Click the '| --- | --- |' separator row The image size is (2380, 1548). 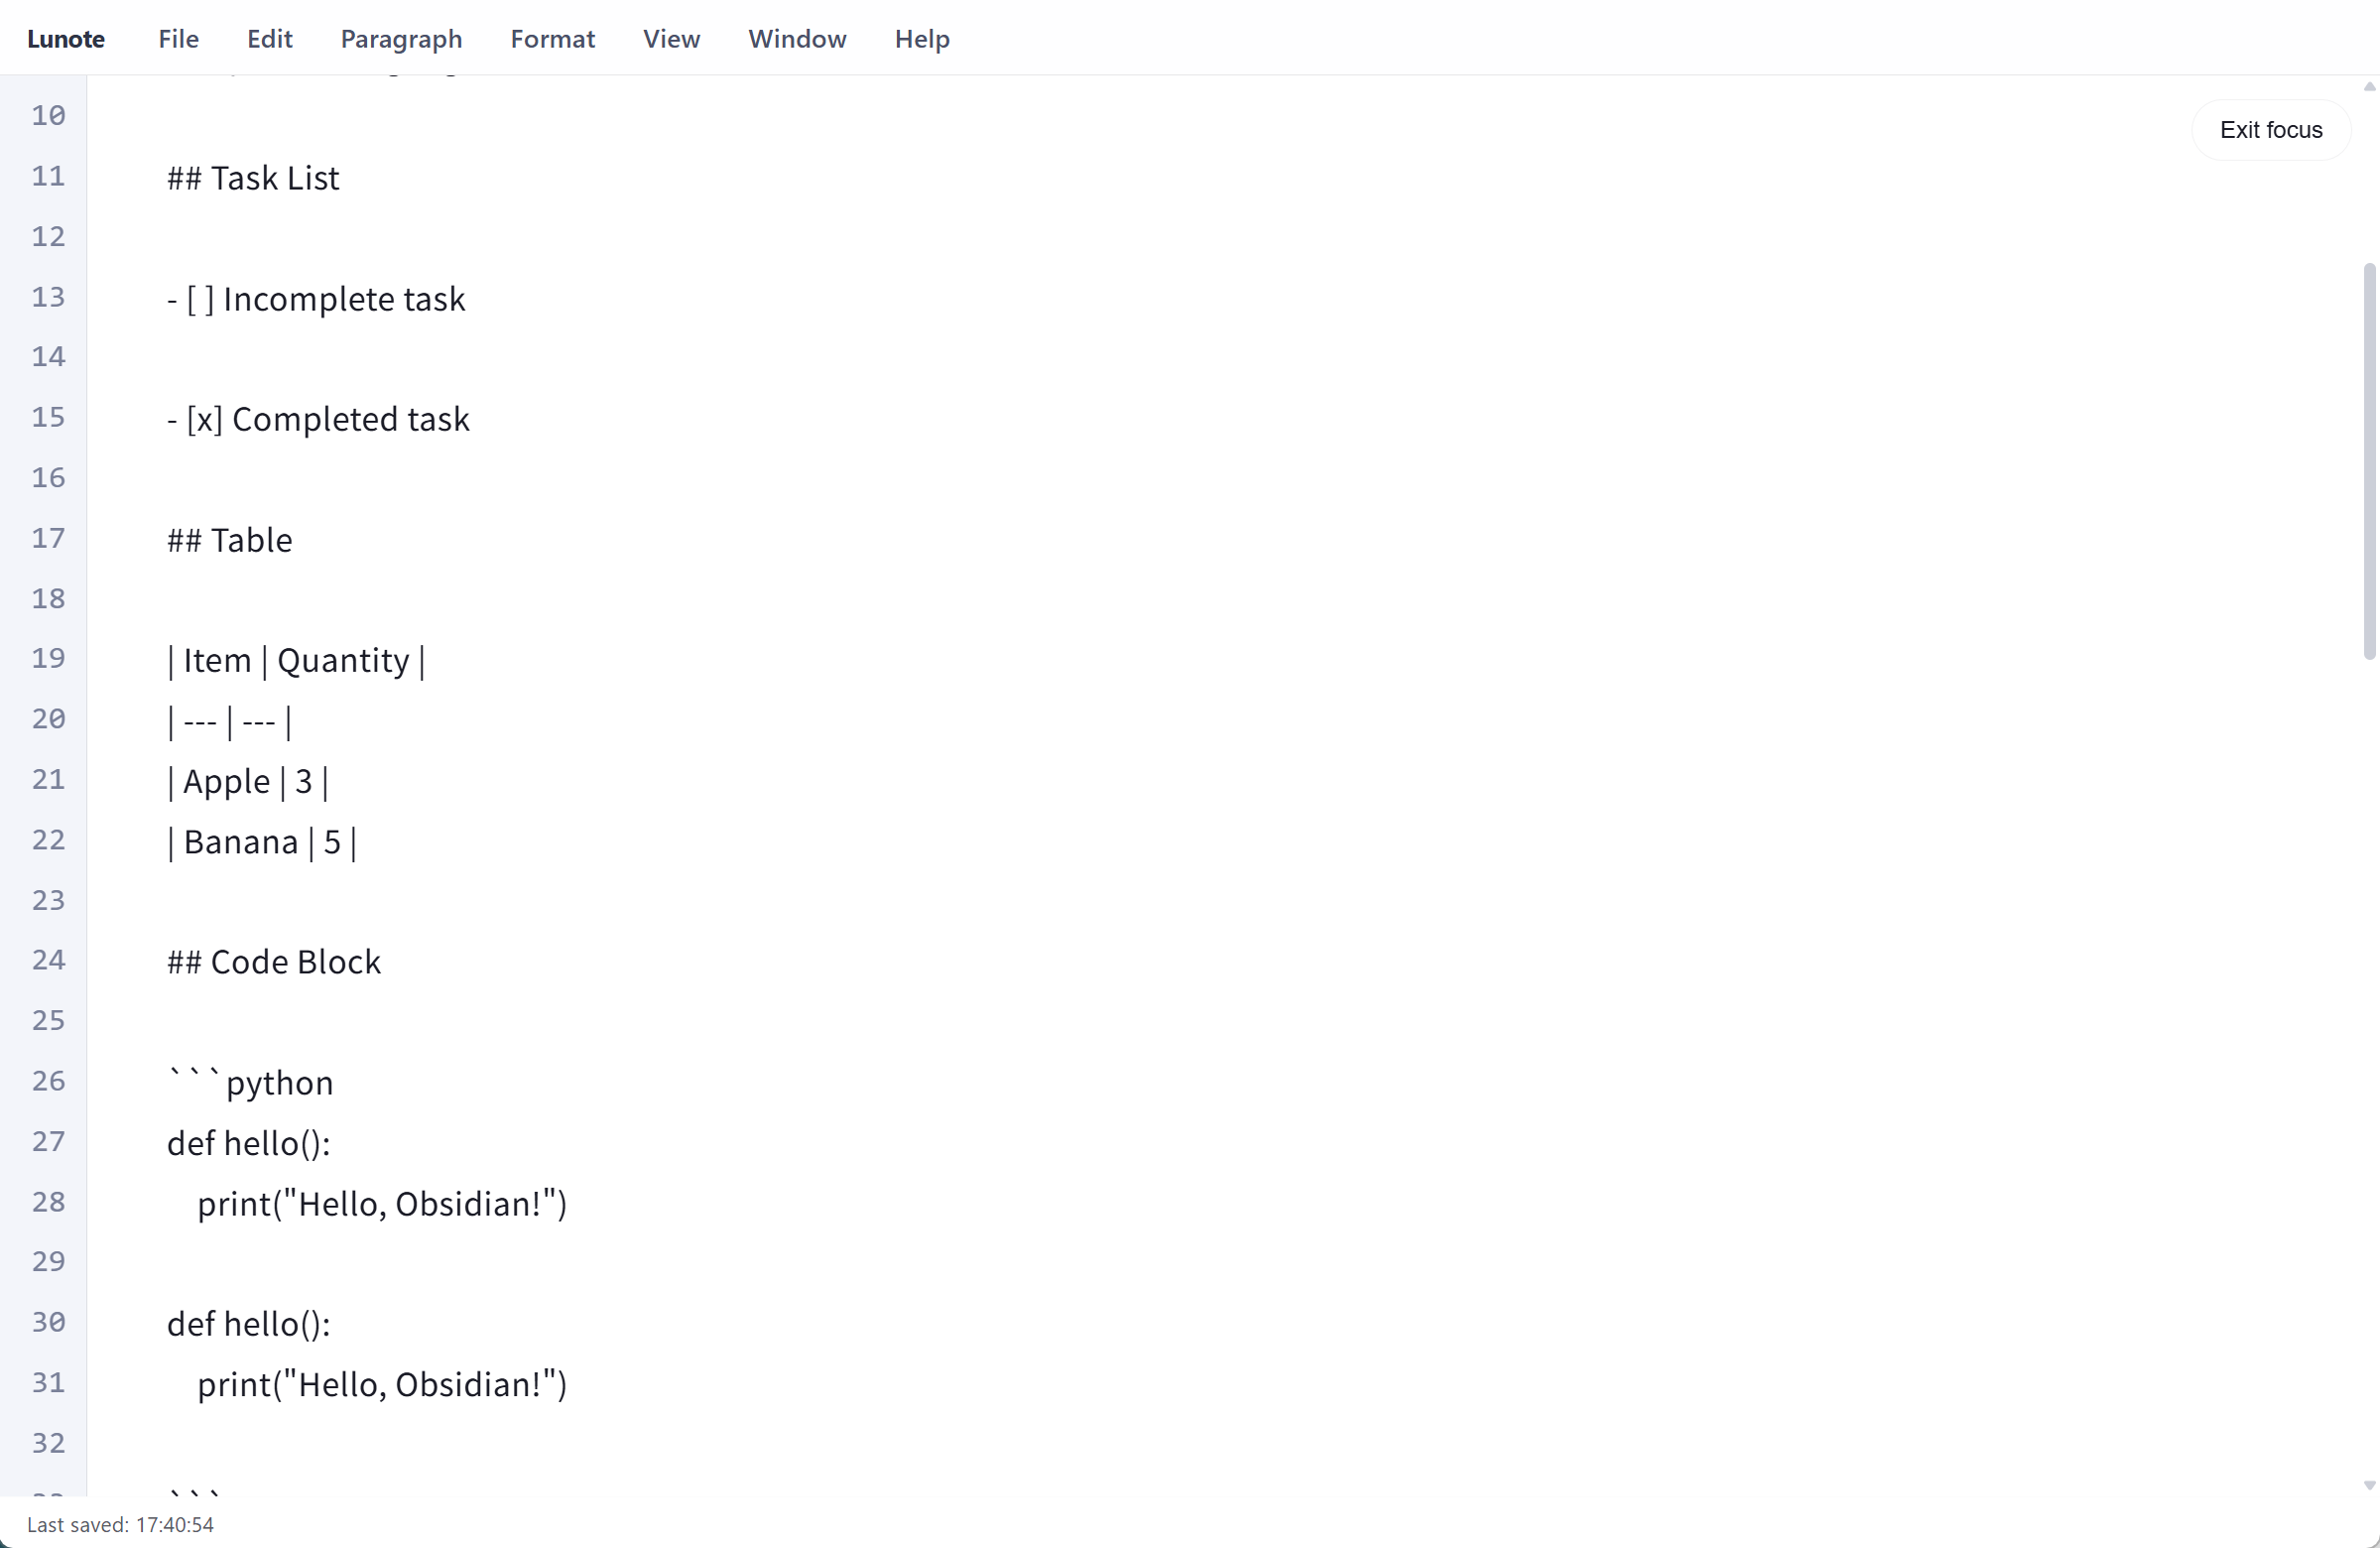(x=230, y=721)
